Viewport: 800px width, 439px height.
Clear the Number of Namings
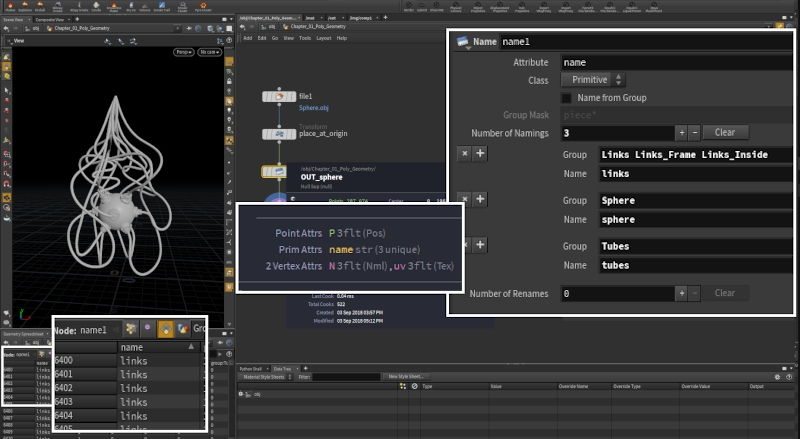point(725,132)
